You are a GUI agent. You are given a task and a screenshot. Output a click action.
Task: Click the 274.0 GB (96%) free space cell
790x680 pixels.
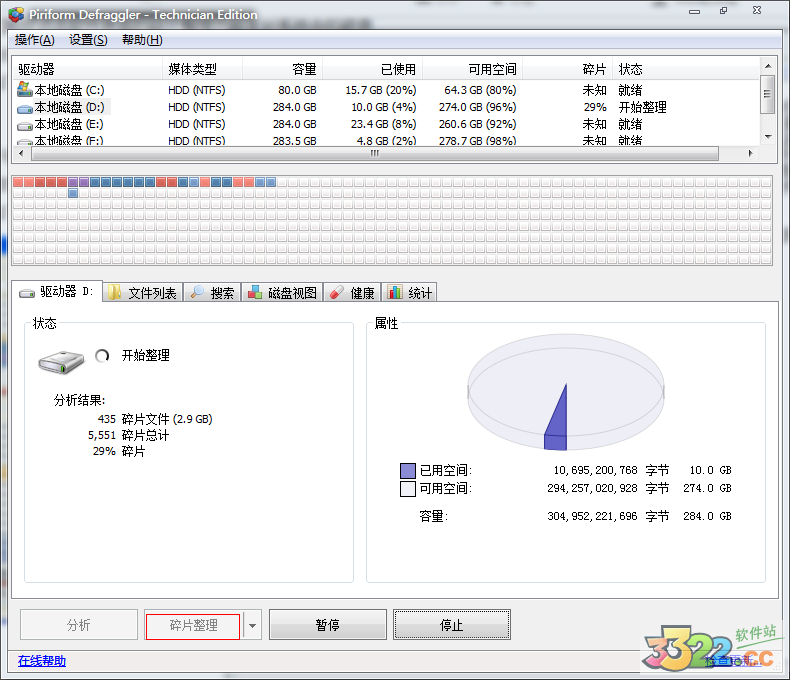coord(478,107)
